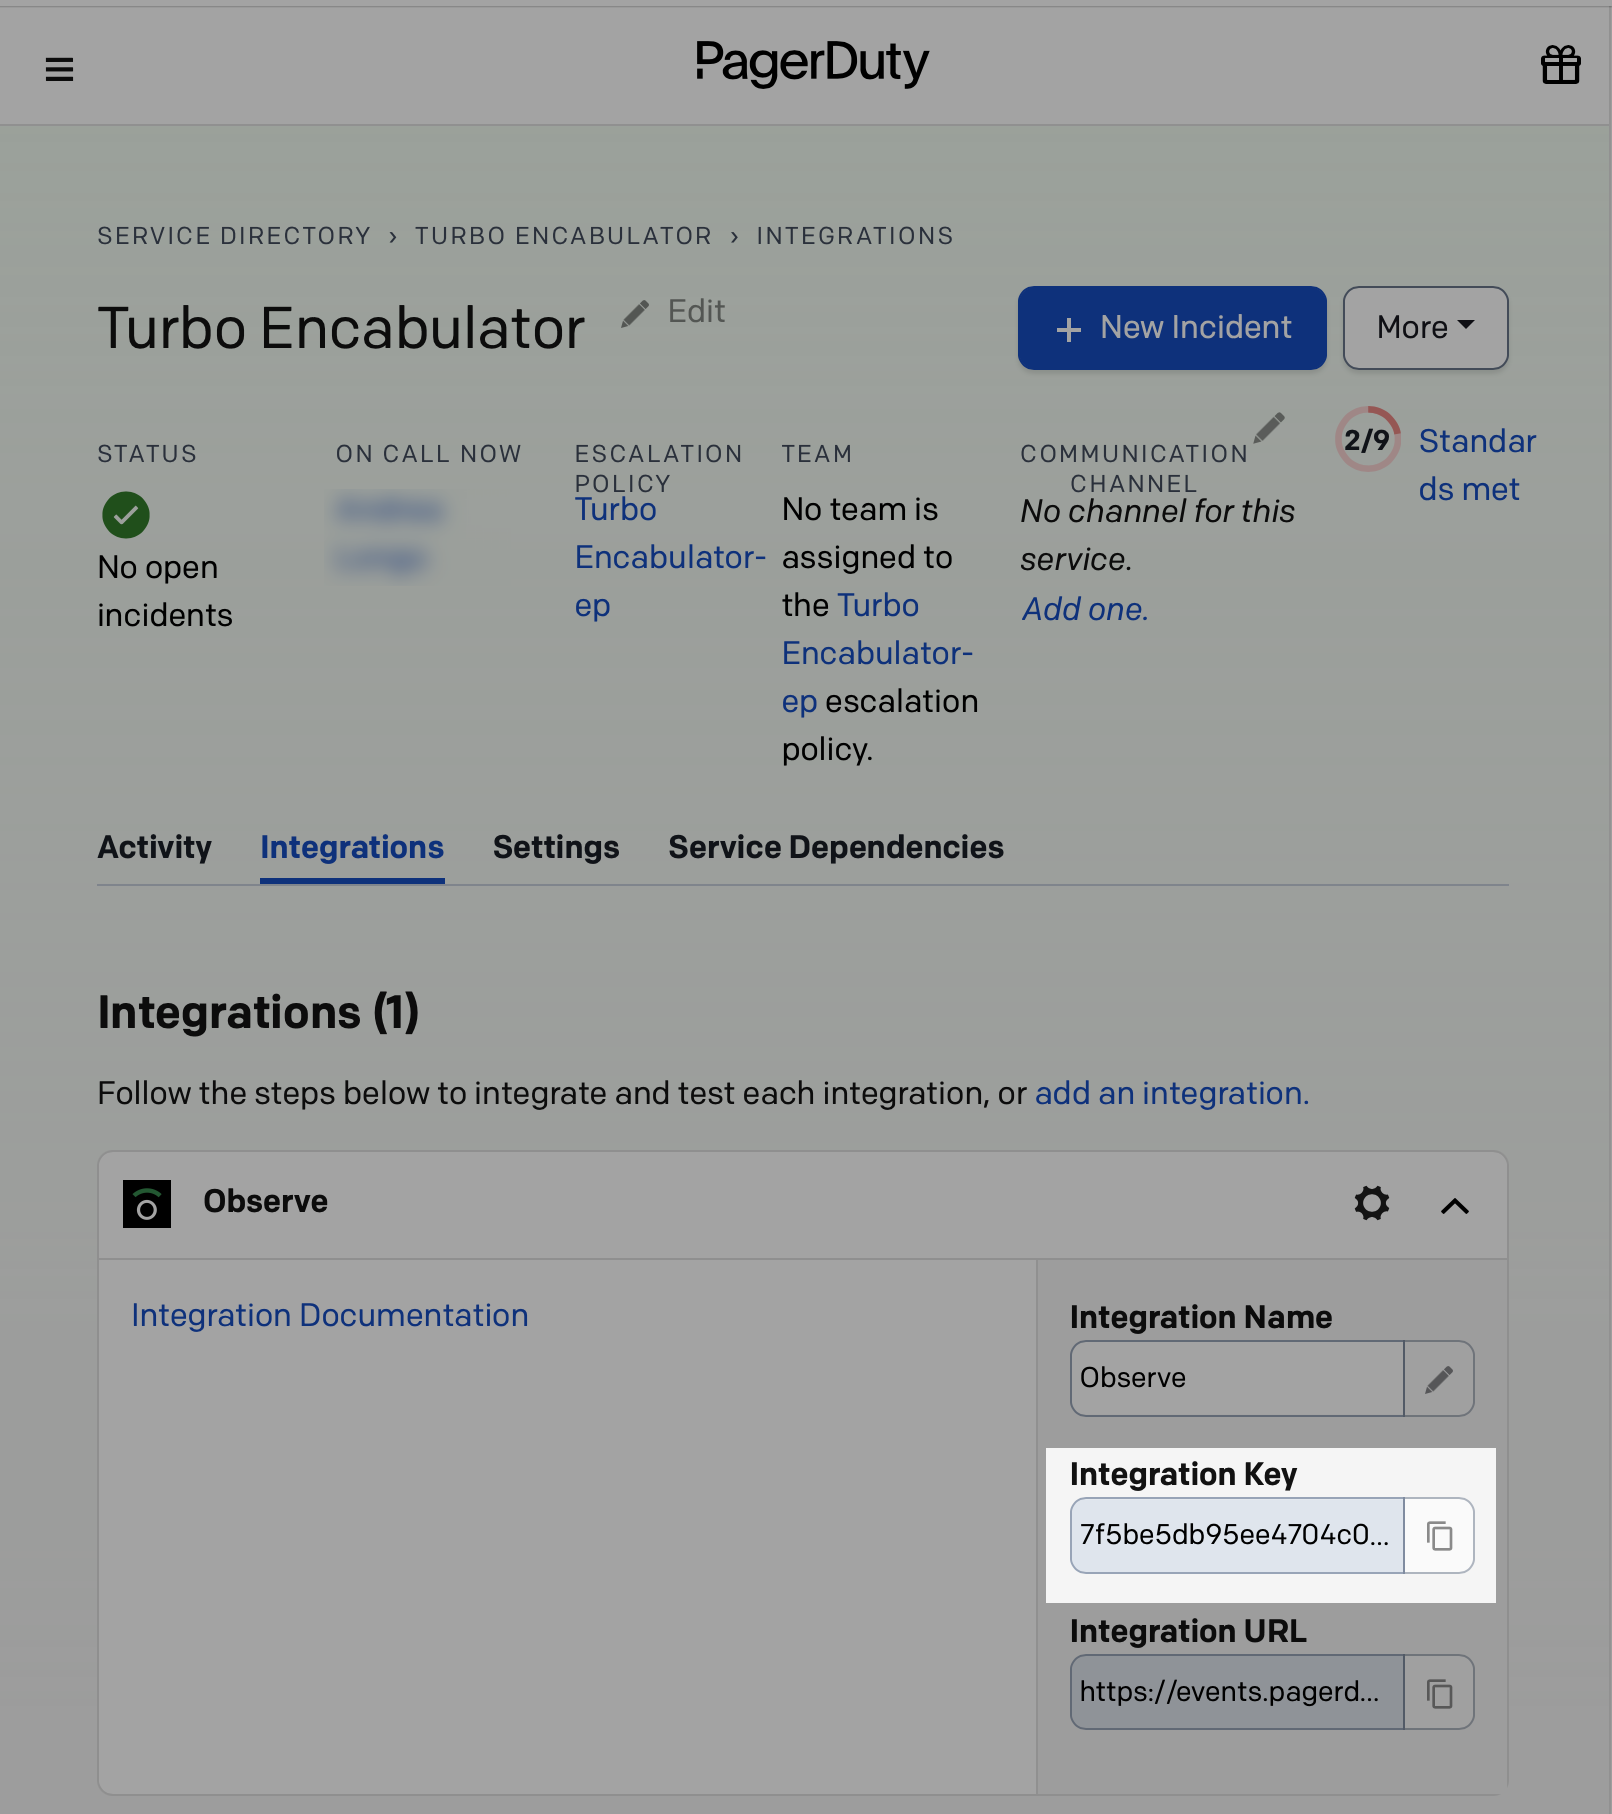Image resolution: width=1612 pixels, height=1814 pixels.
Task: Click the Edit service name link
Action: (x=696, y=312)
